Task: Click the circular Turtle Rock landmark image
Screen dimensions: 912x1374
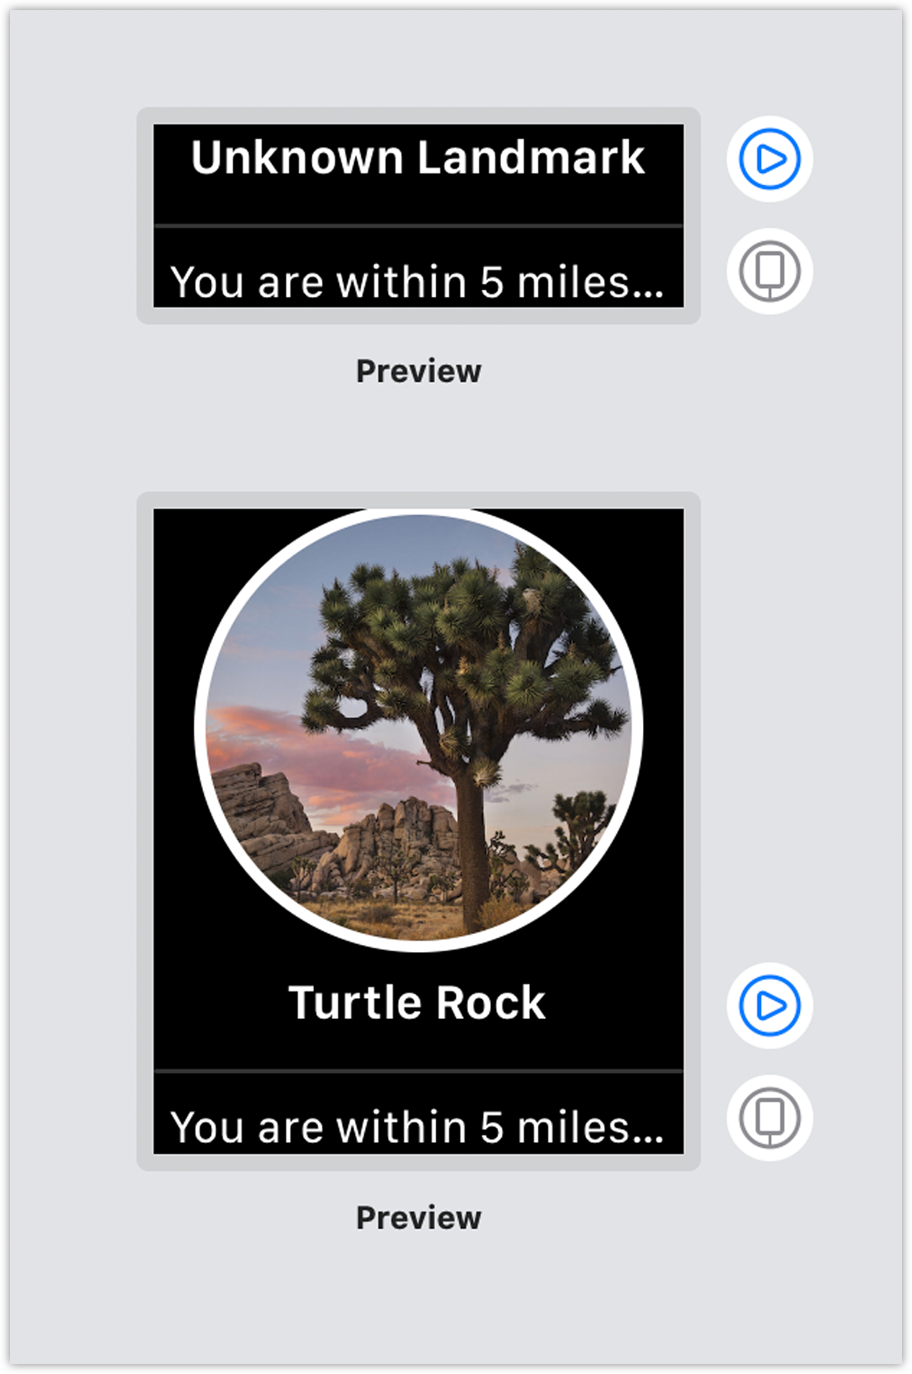Action: coord(418,728)
